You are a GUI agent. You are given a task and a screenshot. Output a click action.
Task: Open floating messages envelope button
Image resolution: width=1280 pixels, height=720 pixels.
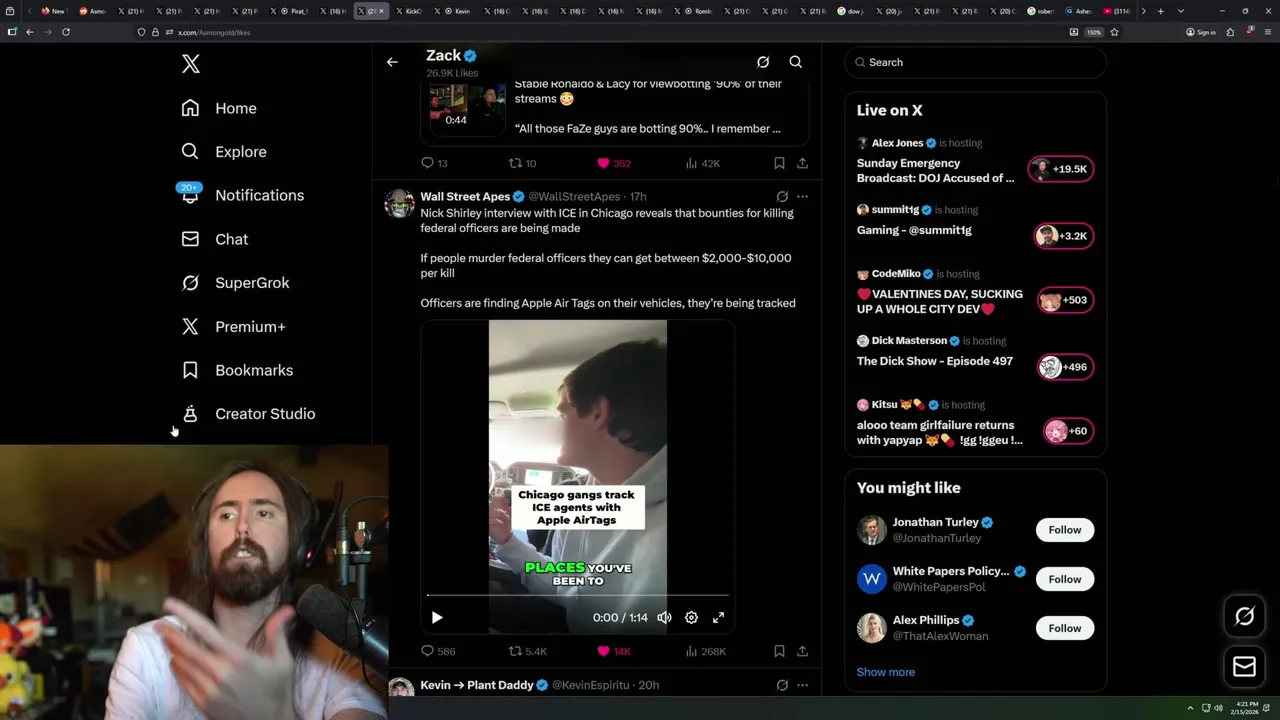point(1245,667)
